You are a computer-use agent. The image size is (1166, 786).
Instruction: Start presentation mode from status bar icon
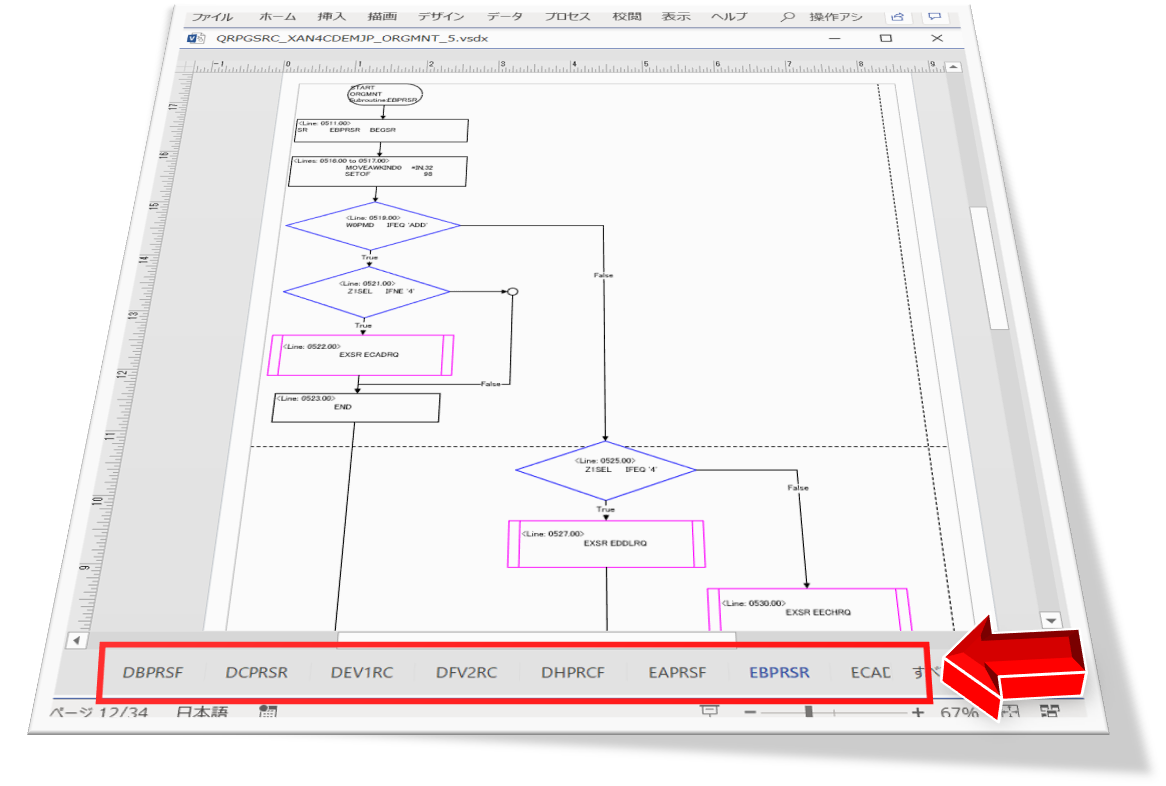pos(709,712)
